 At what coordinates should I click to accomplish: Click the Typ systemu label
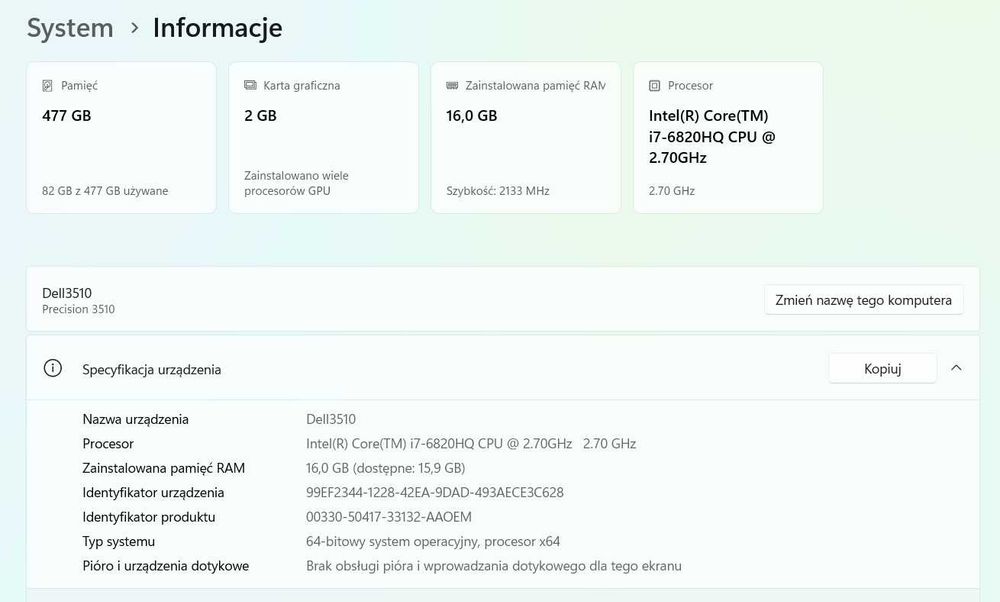click(x=119, y=542)
